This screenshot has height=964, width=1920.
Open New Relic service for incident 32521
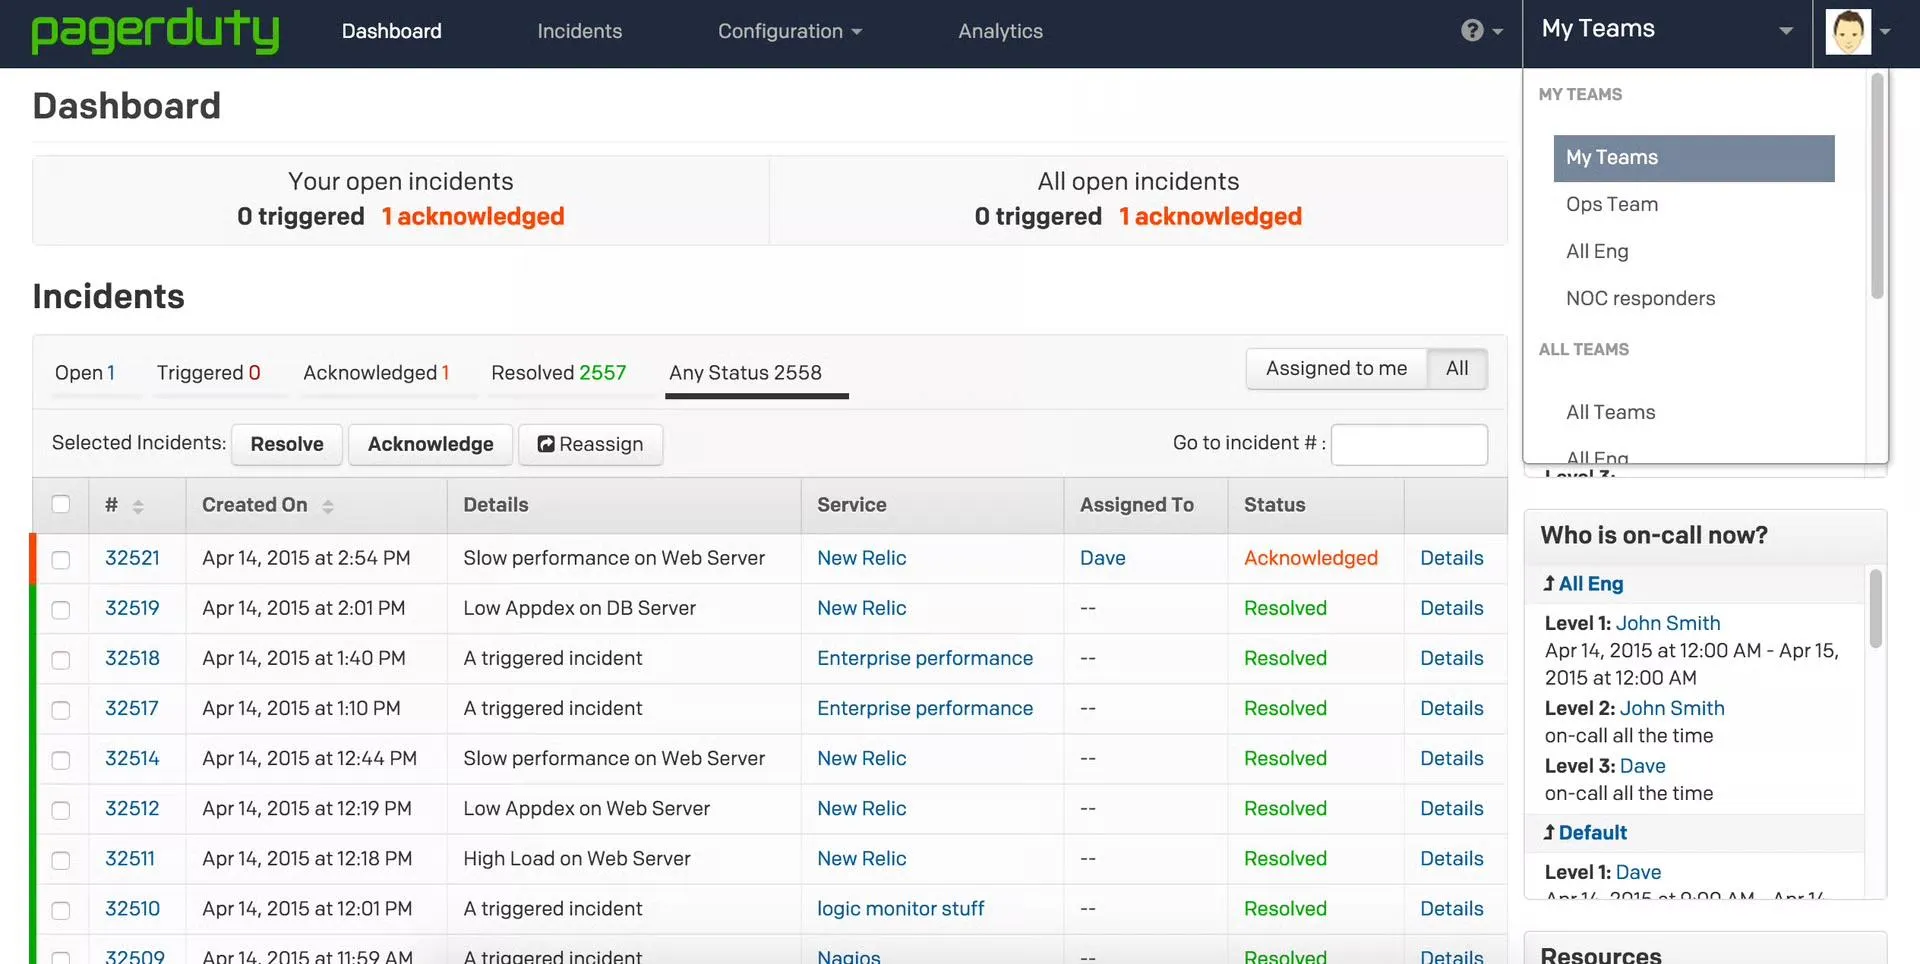pos(861,558)
